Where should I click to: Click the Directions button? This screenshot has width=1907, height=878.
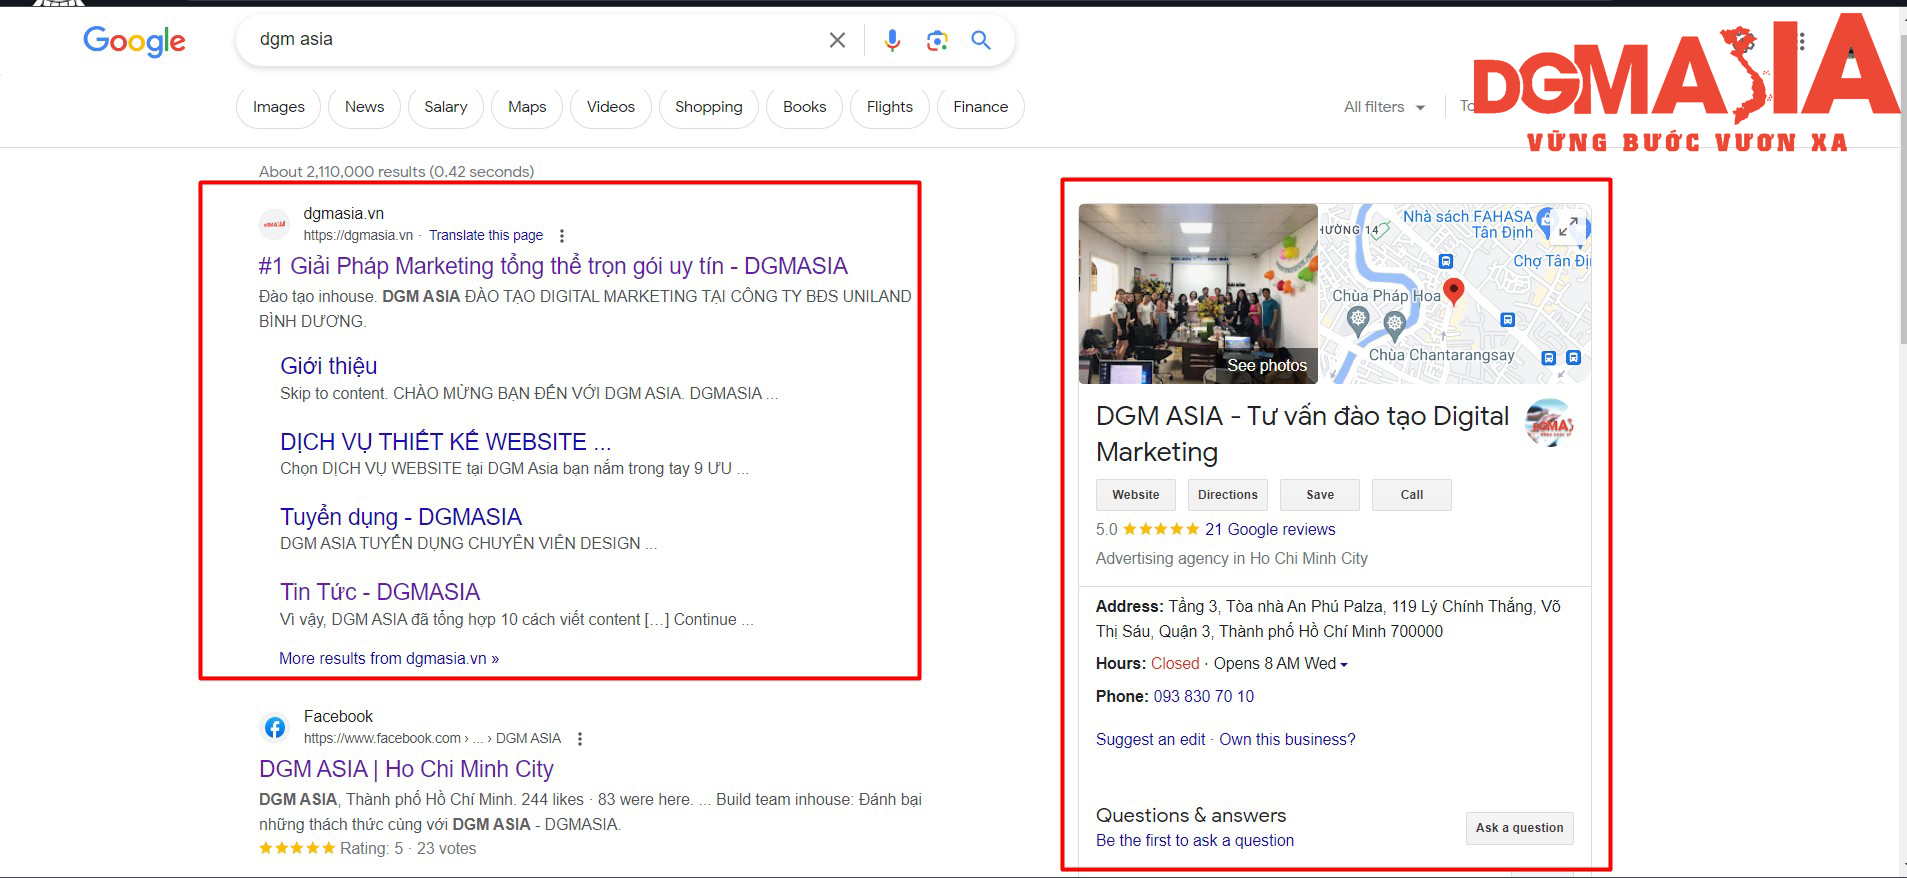coord(1228,495)
